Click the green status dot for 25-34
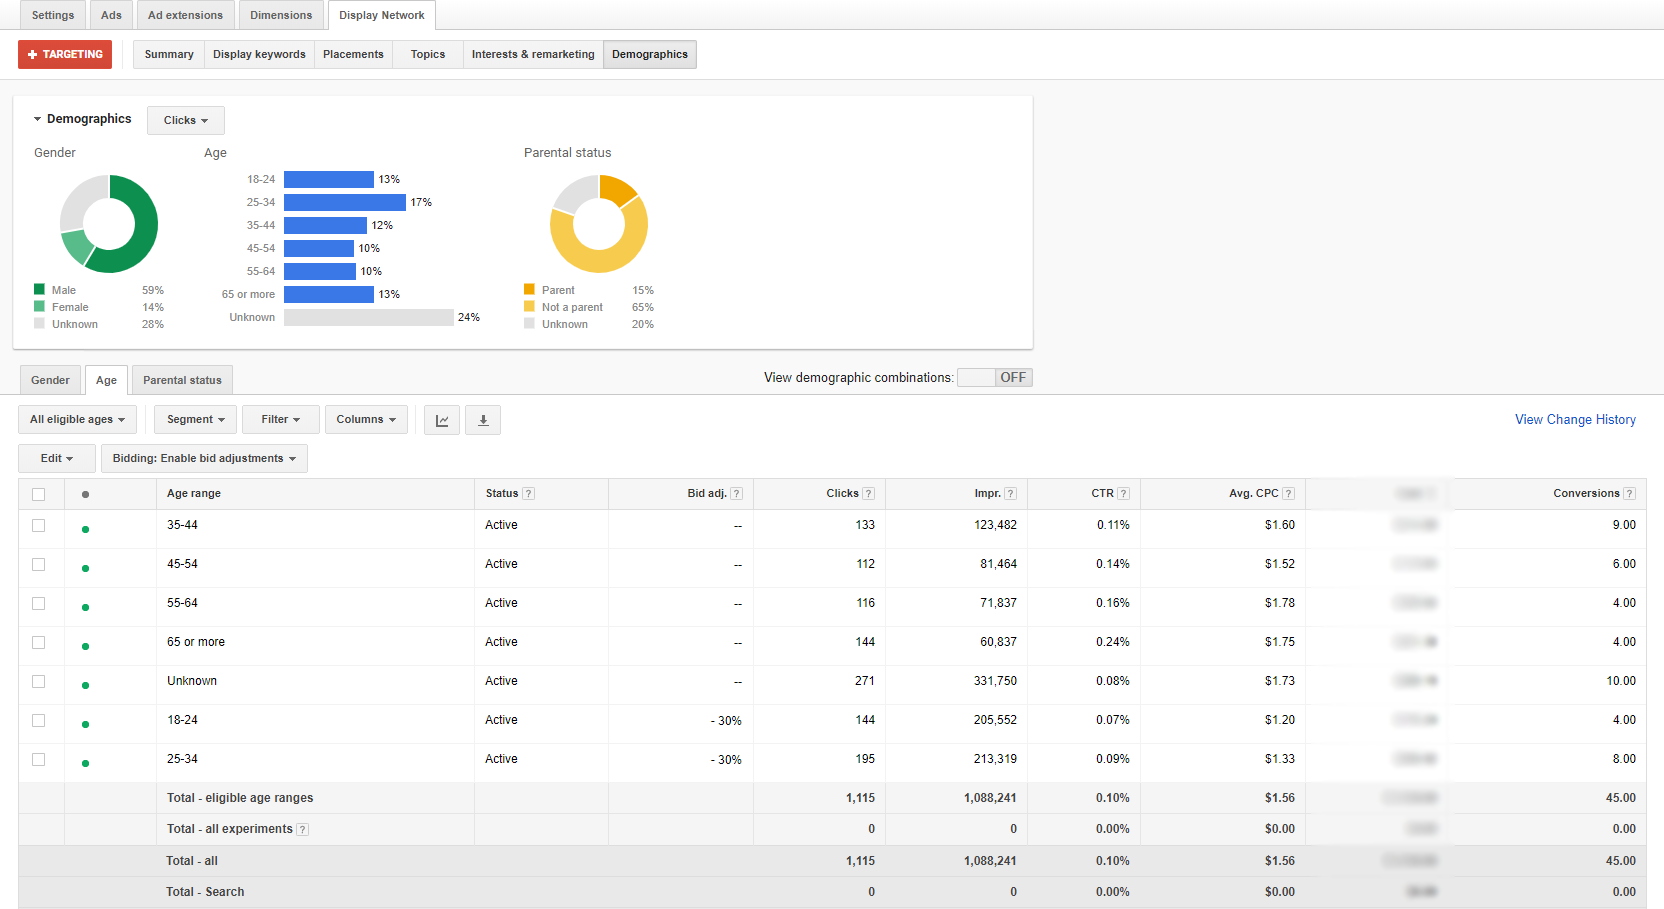Screen dimensions: 1664x909 [x=86, y=763]
